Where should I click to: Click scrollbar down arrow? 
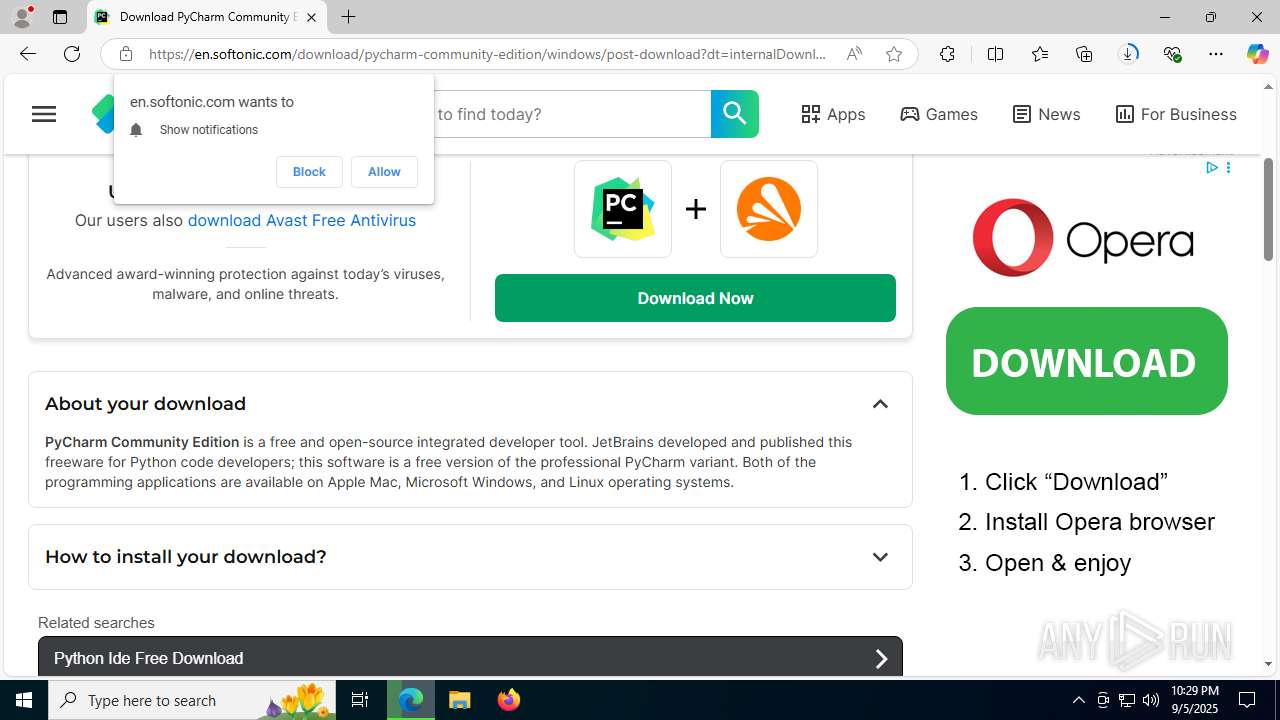click(1268, 664)
